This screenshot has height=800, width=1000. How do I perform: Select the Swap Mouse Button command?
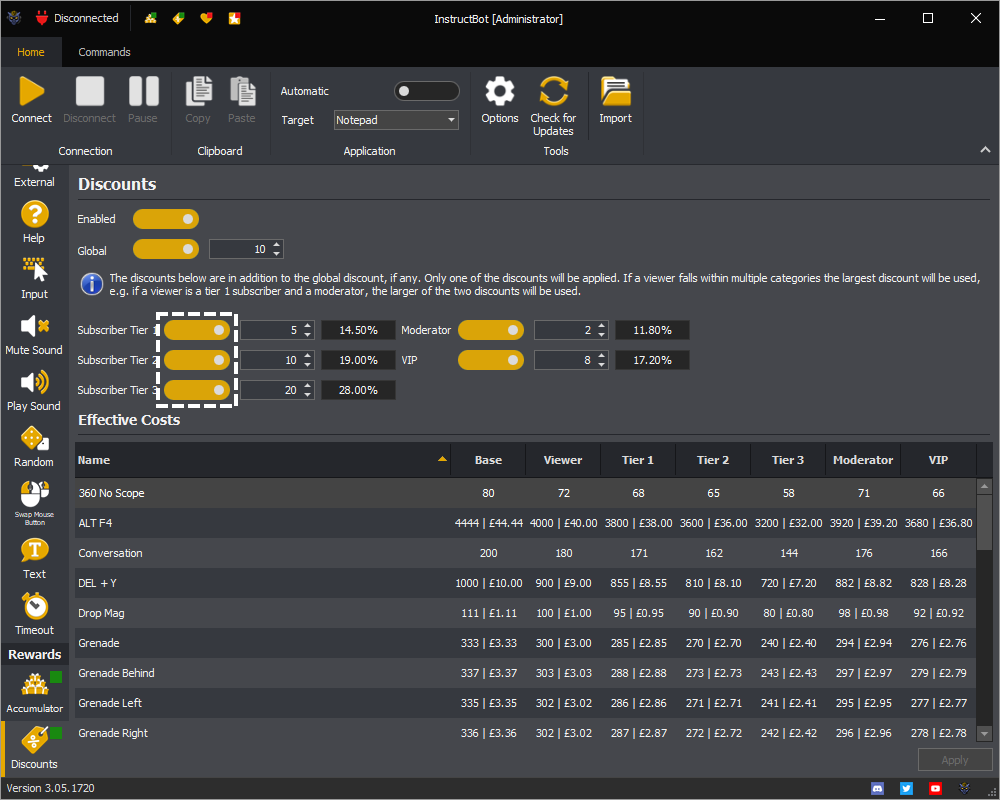coord(34,502)
